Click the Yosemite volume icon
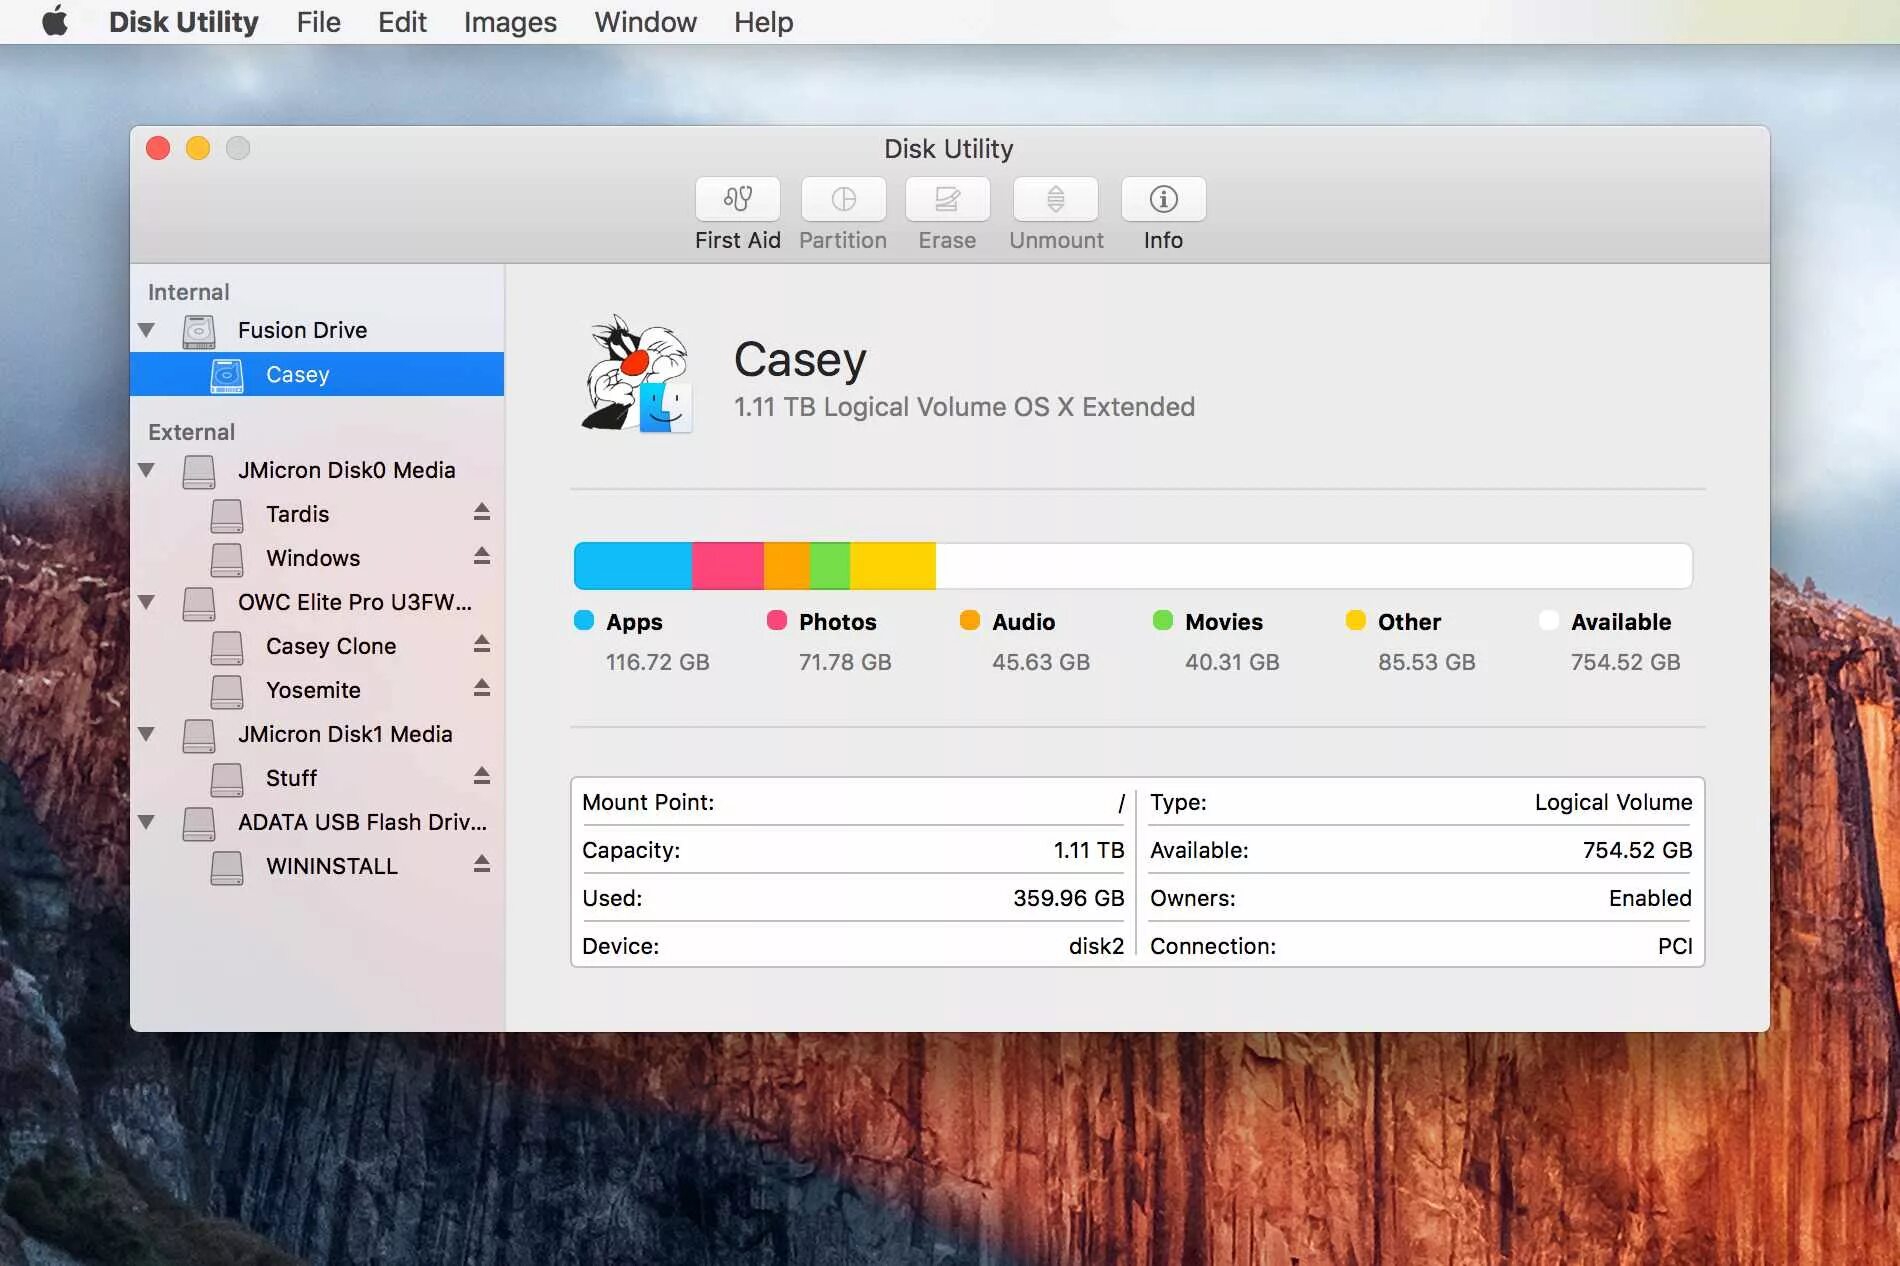The image size is (1900, 1266). click(227, 691)
